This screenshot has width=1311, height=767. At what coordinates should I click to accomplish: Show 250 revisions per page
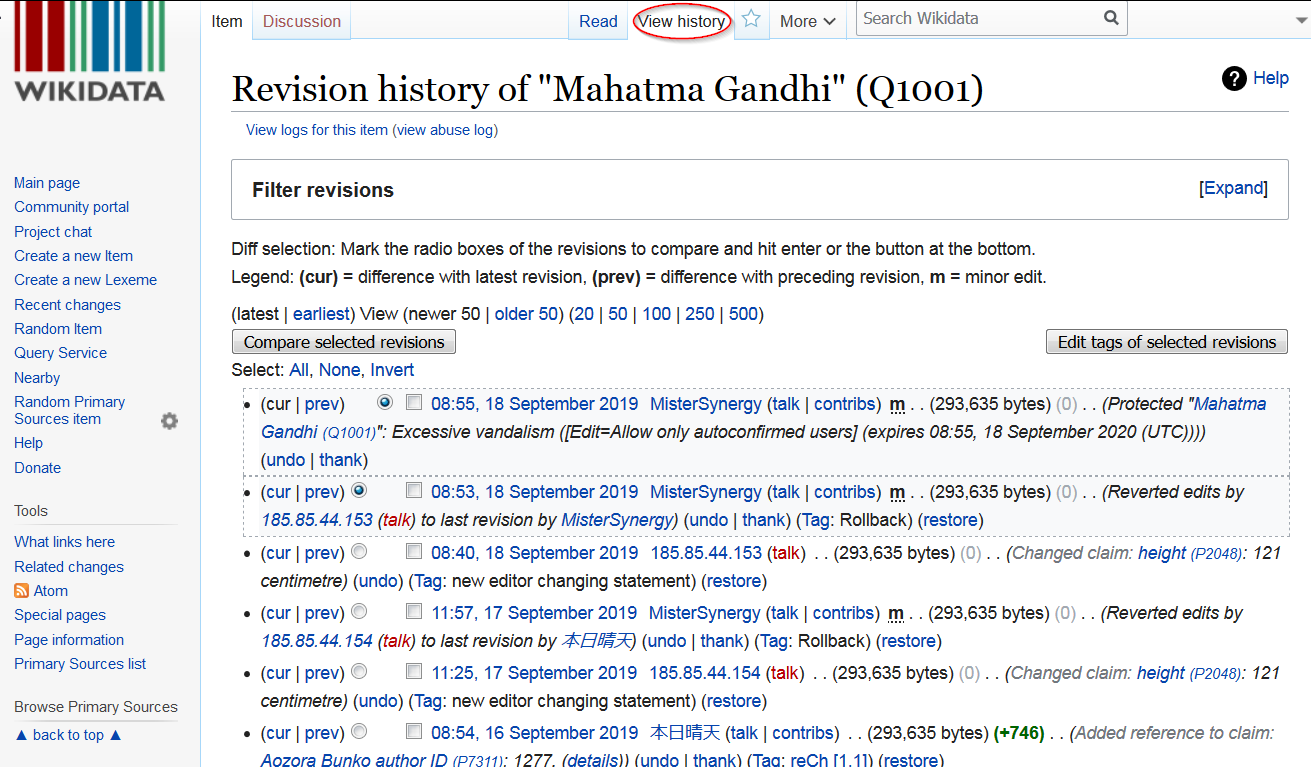pyautogui.click(x=700, y=314)
